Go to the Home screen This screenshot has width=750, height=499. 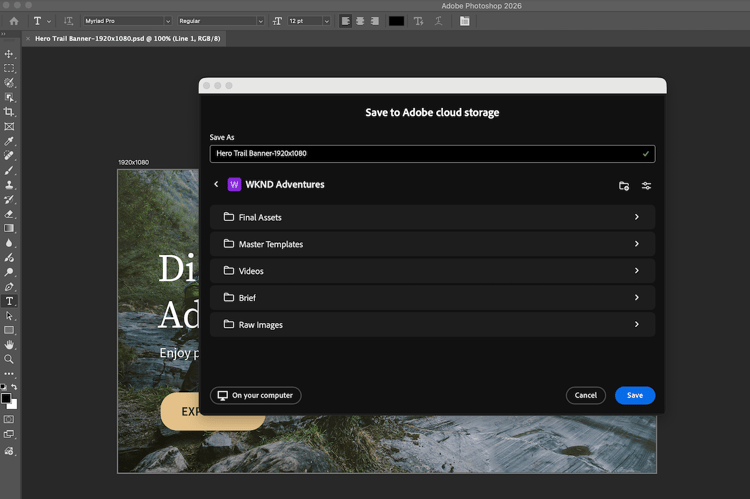pyautogui.click(x=14, y=21)
